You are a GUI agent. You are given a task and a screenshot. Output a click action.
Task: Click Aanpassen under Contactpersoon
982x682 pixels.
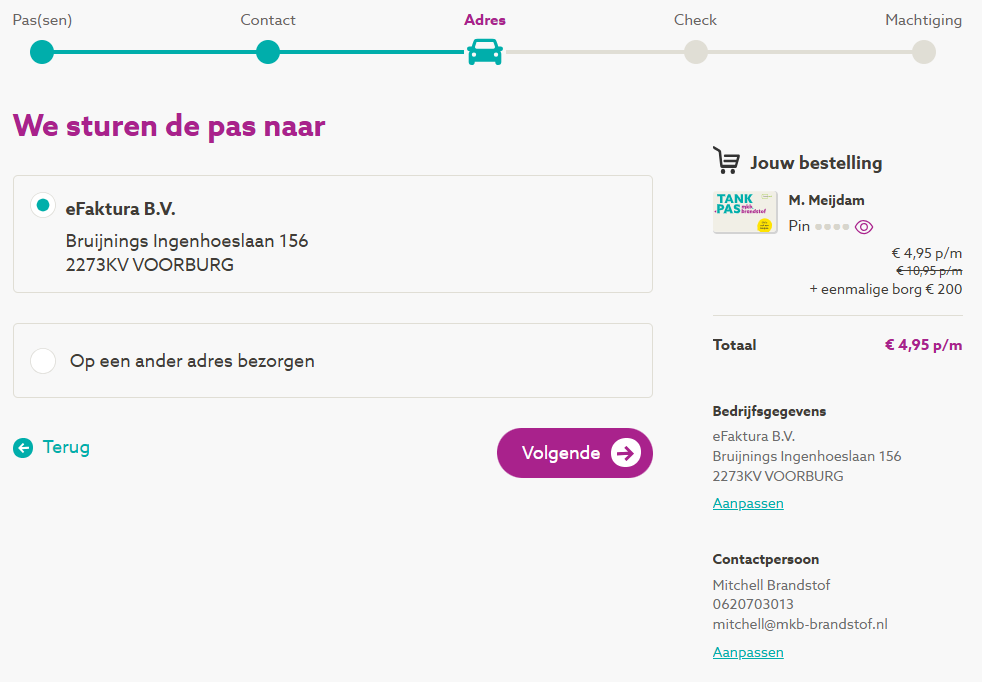point(748,652)
